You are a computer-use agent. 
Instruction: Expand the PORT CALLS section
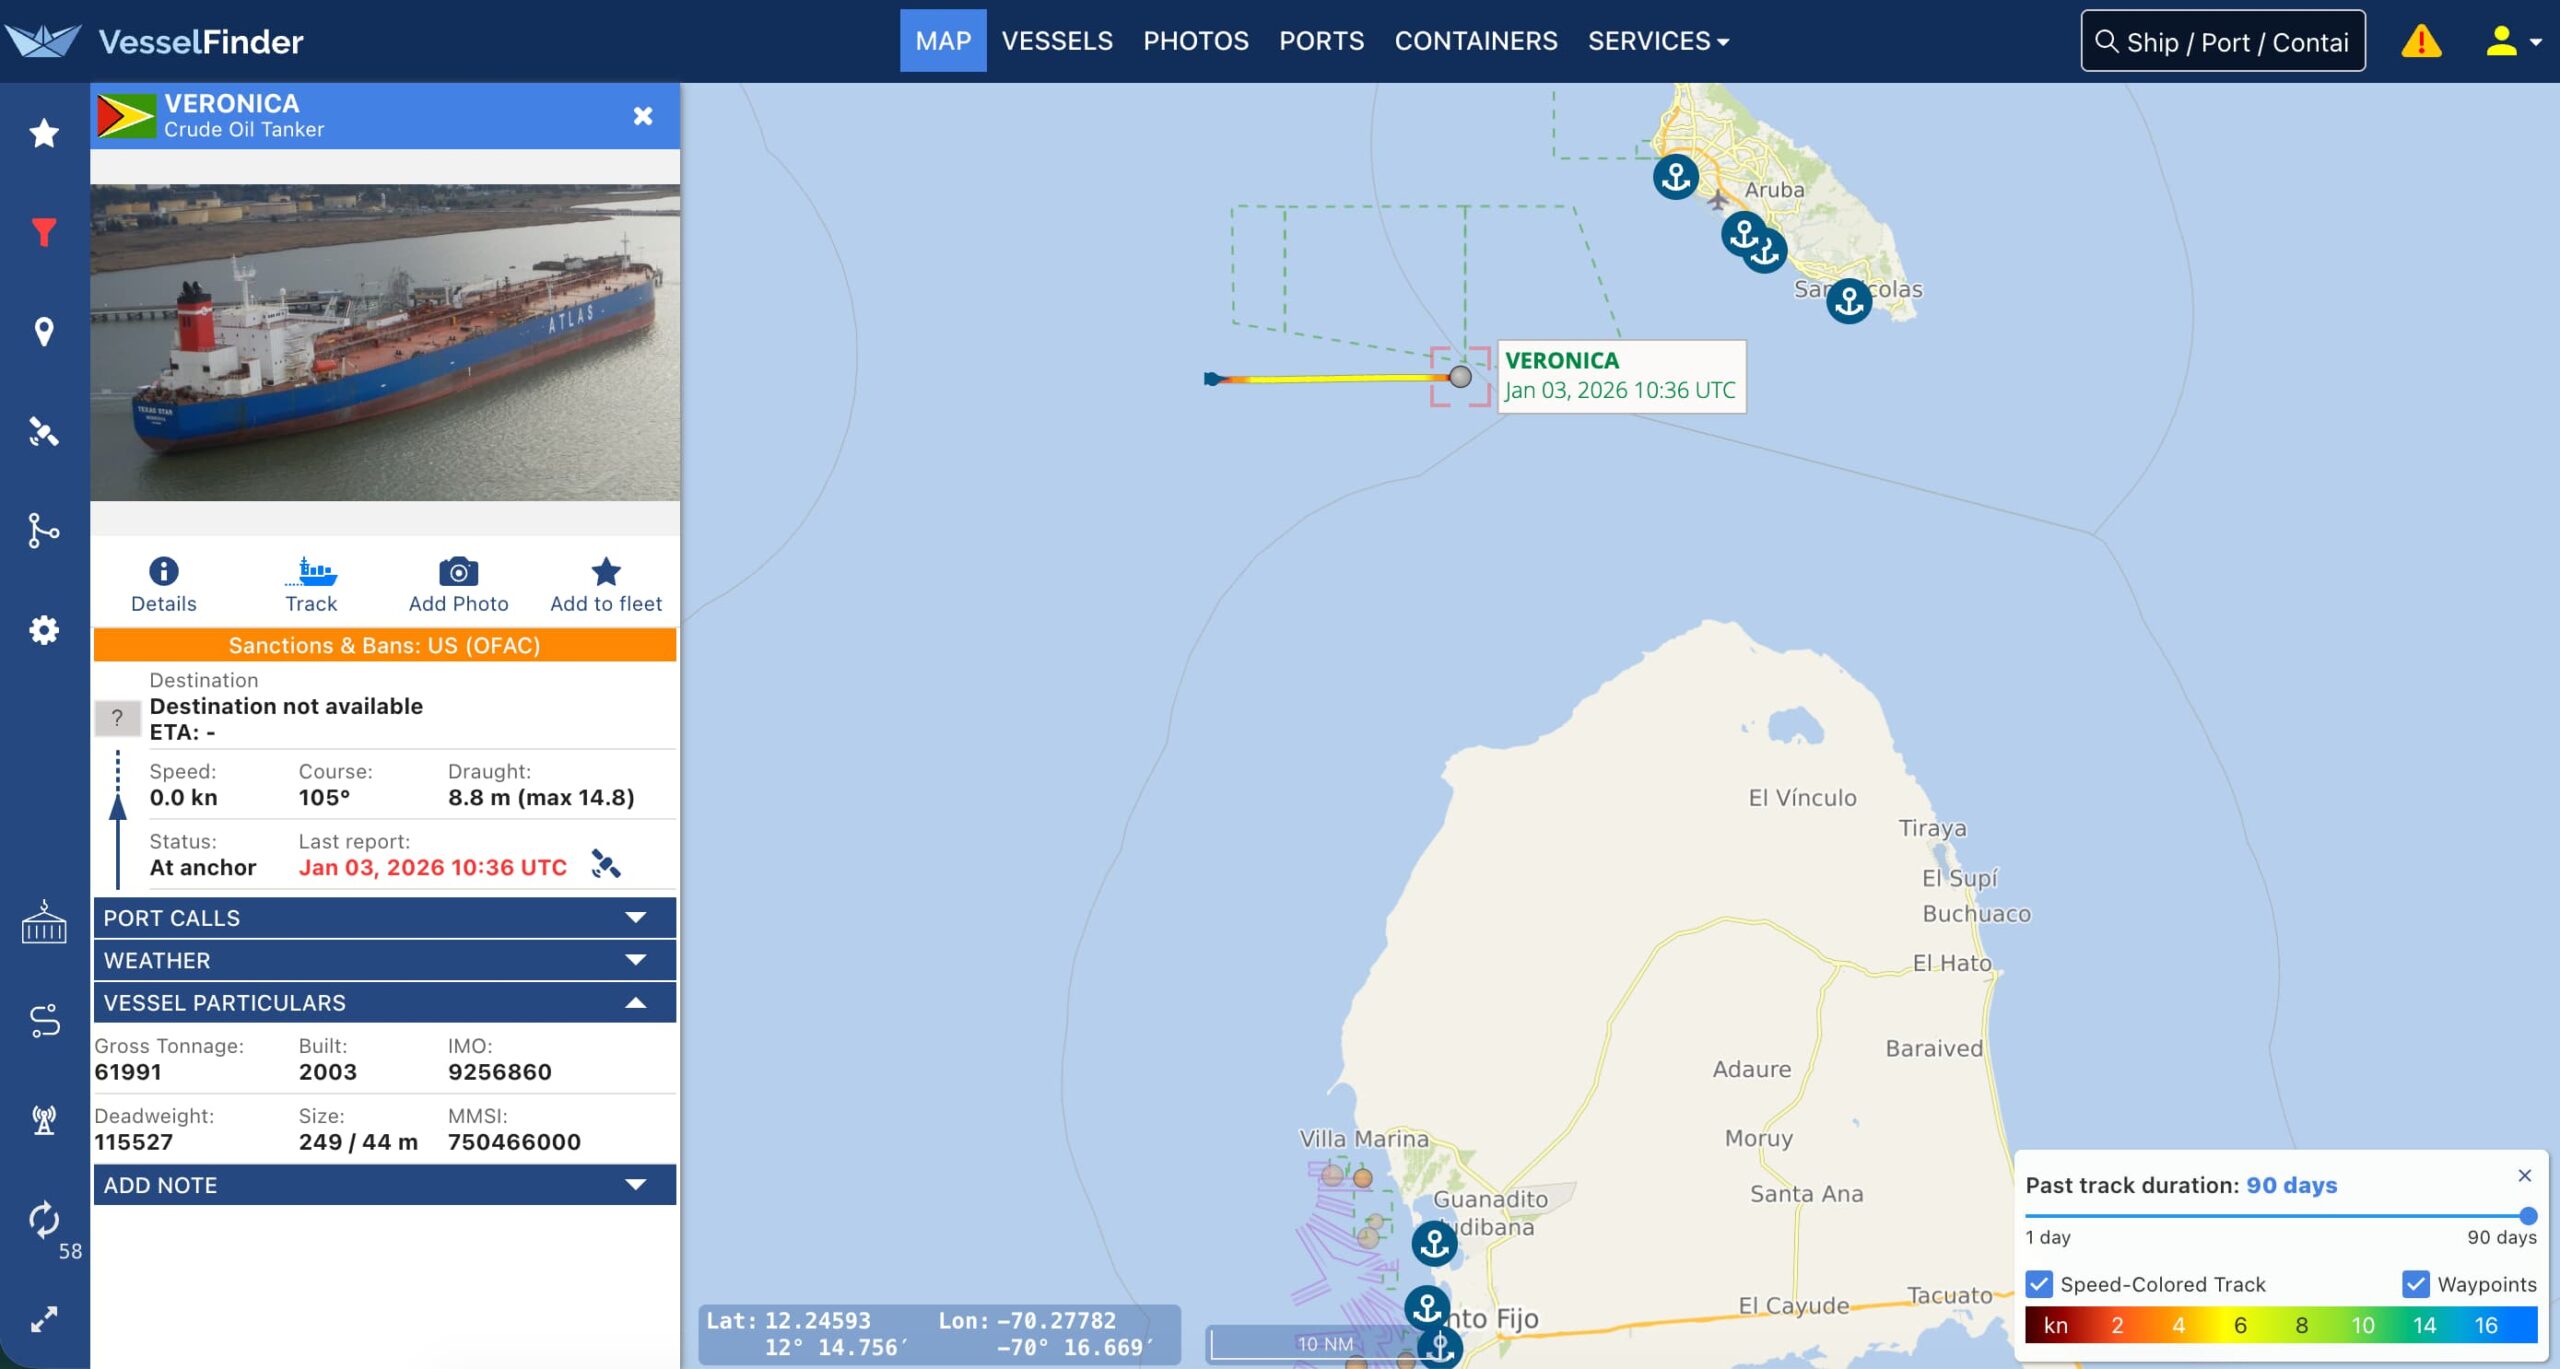(385, 917)
